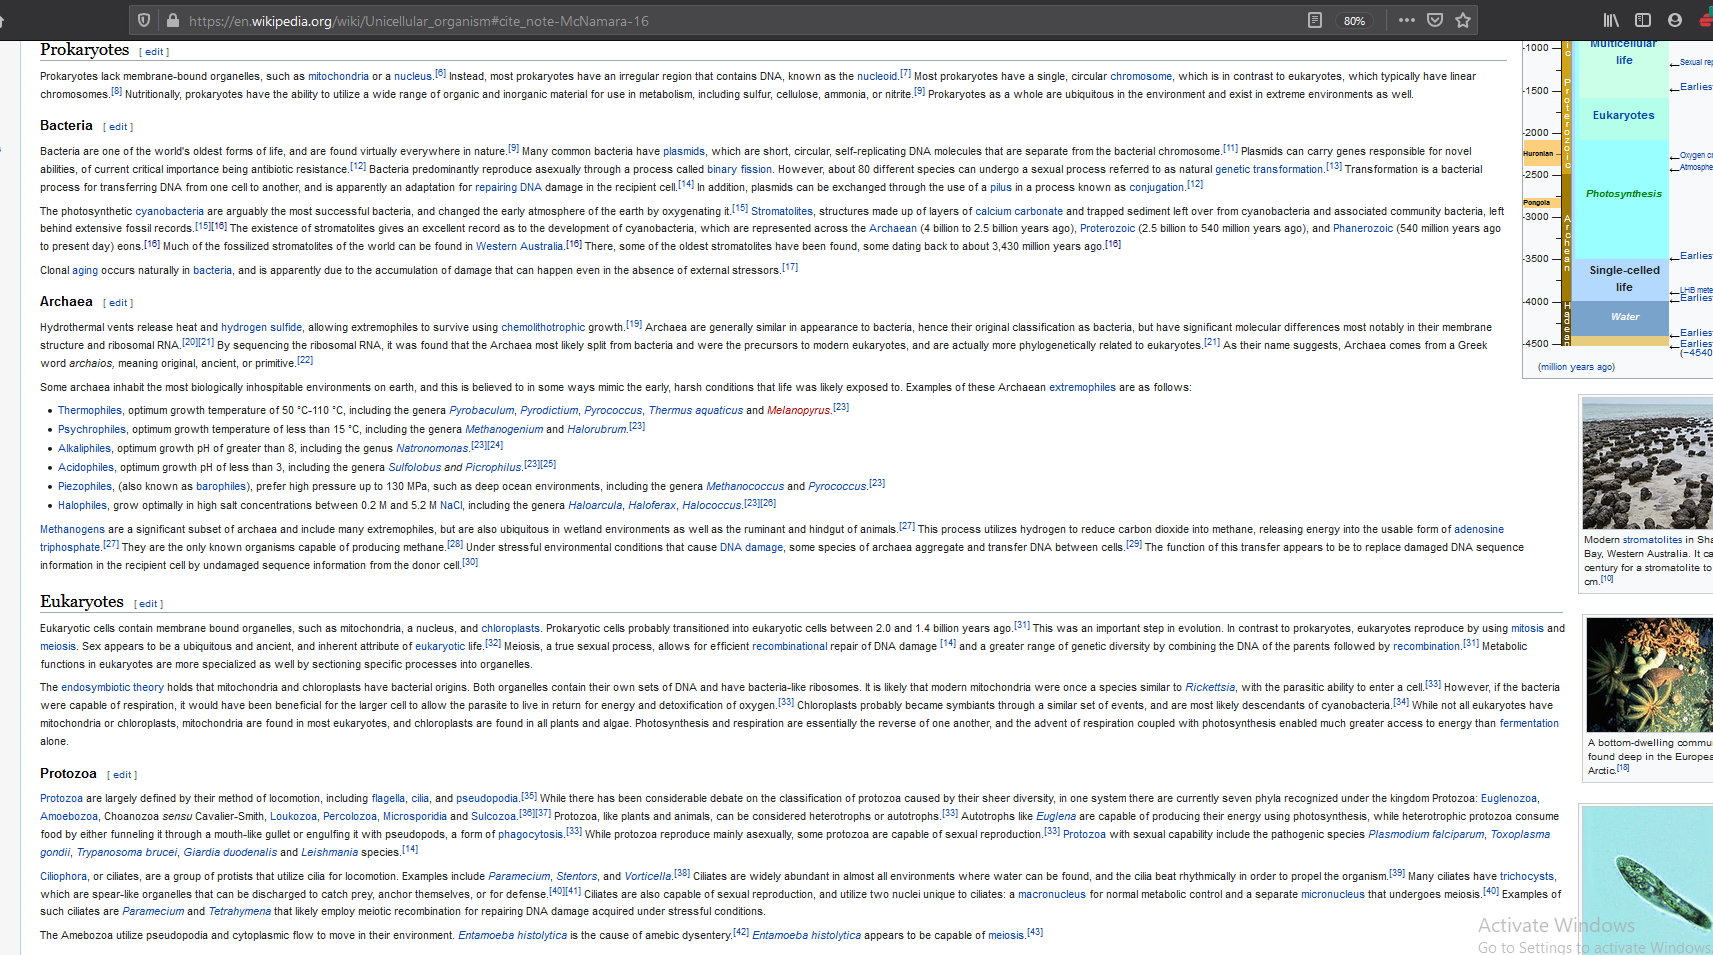Open the Psychrophiles list link
The width and height of the screenshot is (1713, 955).
[x=92, y=430]
